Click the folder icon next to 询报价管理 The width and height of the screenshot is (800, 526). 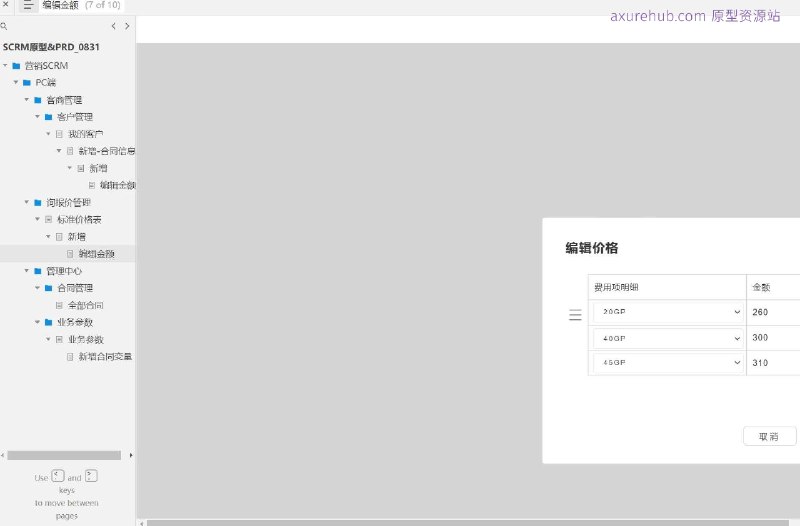pyautogui.click(x=38, y=203)
